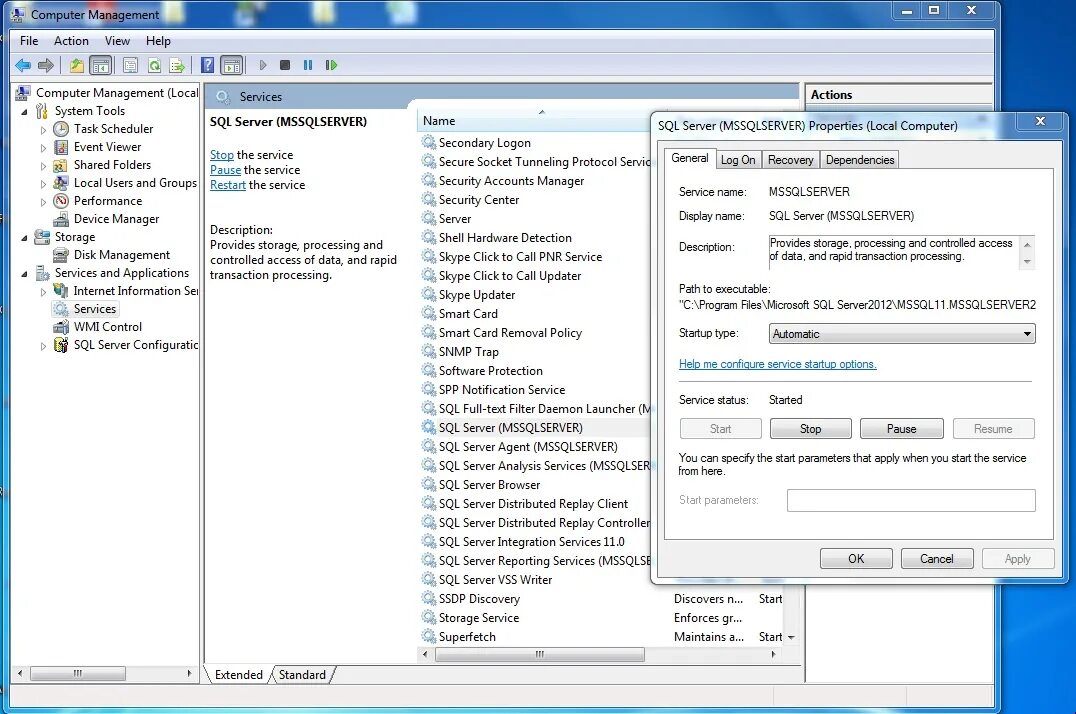Click the SQL Server Configuration Manager icon

(61, 345)
